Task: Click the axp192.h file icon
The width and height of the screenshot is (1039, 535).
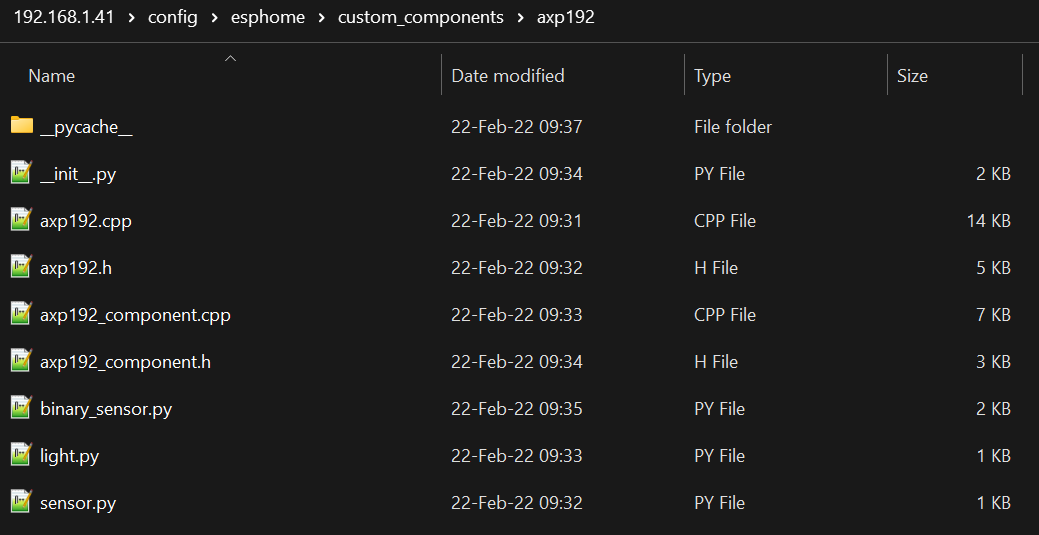Action: click(22, 267)
